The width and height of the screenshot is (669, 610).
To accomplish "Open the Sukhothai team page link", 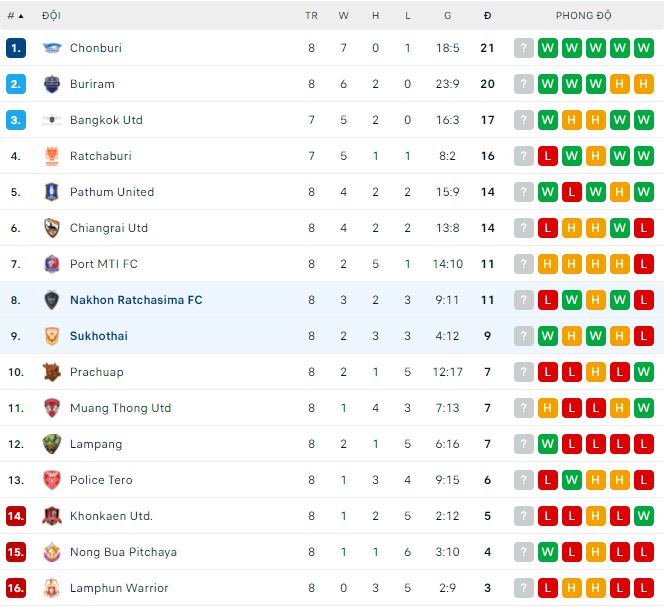I will coord(99,336).
